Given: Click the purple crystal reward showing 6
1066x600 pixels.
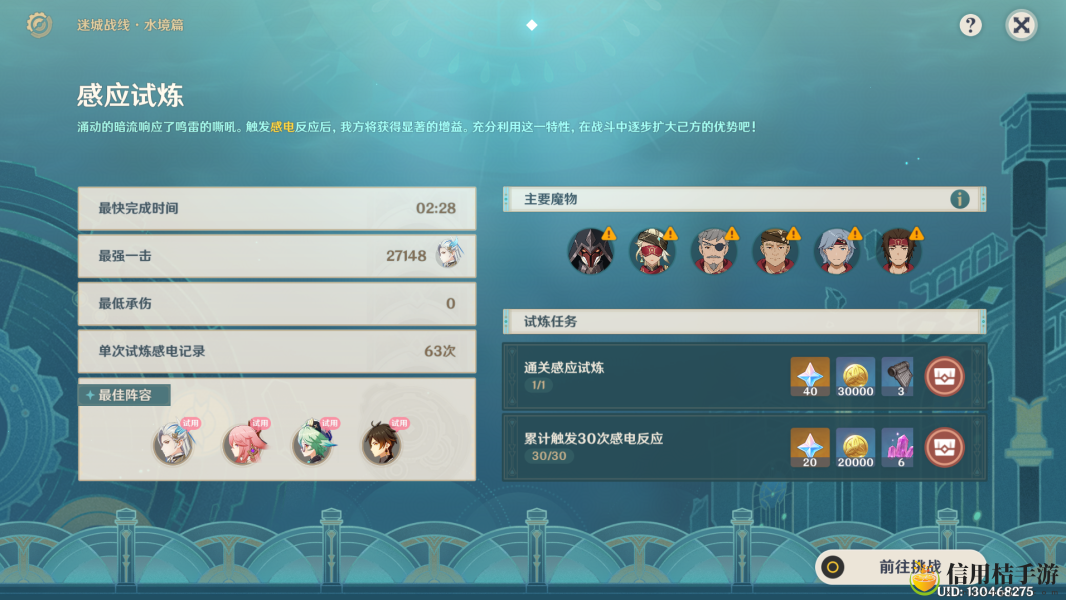Looking at the screenshot, I should coord(897,447).
